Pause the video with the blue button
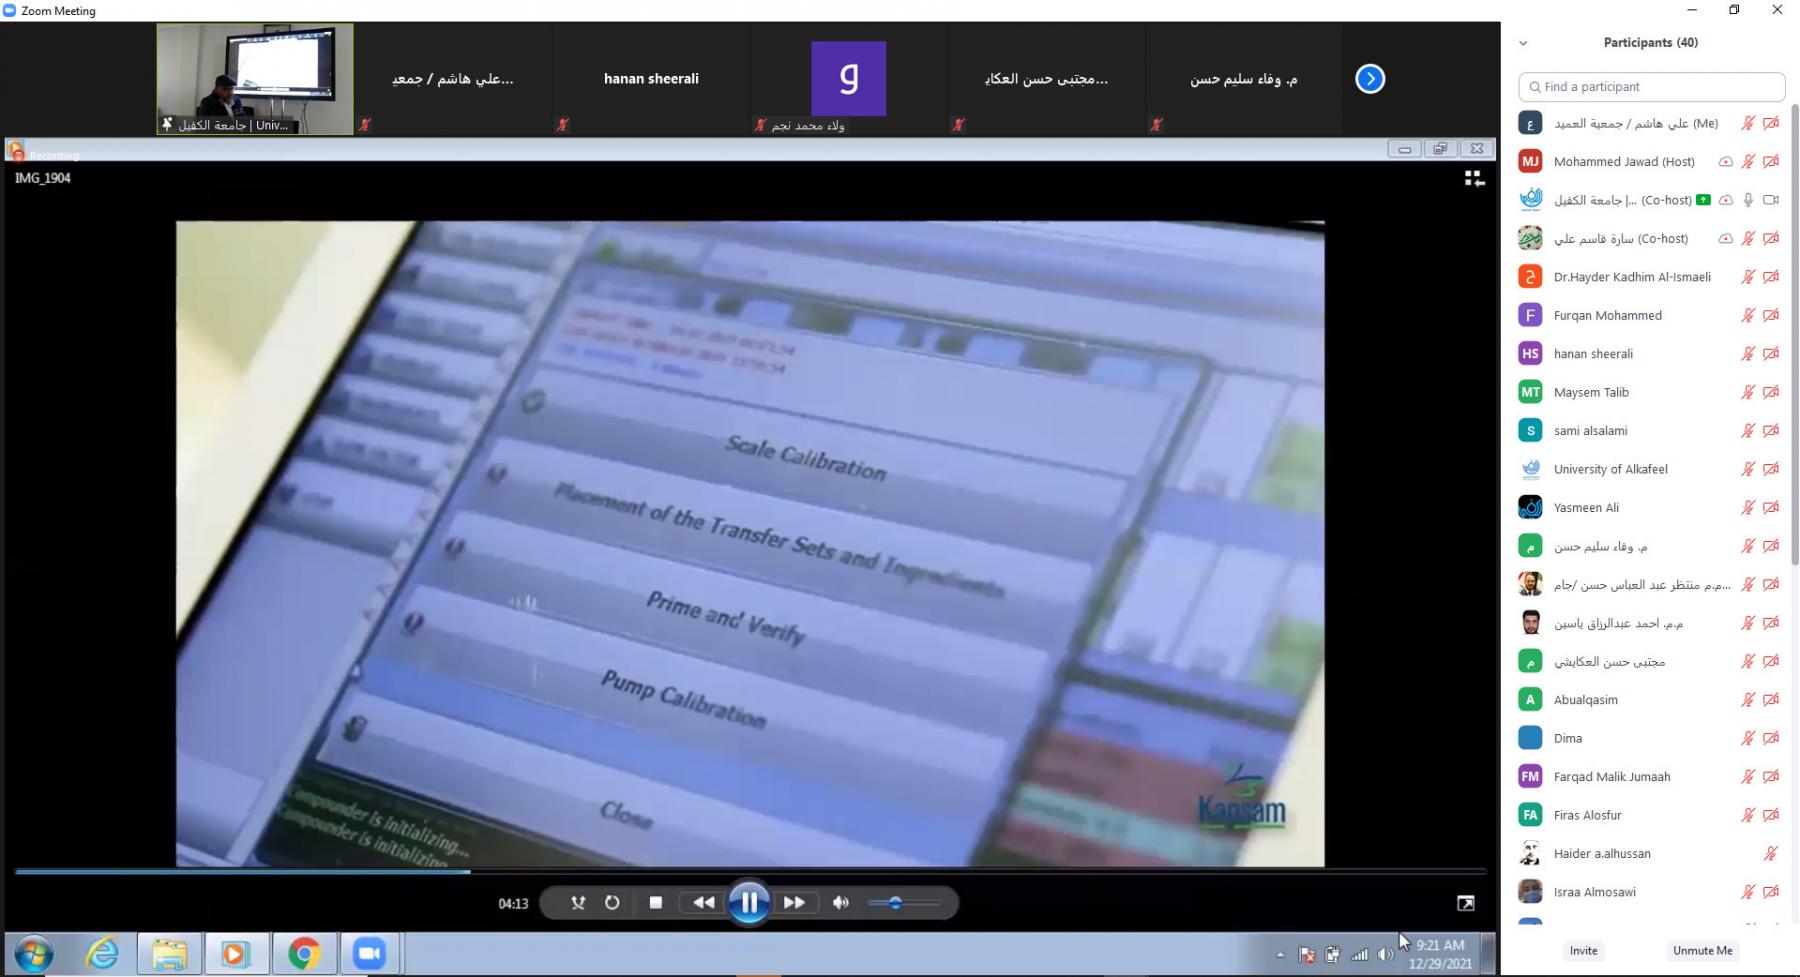This screenshot has height=977, width=1800. [748, 903]
